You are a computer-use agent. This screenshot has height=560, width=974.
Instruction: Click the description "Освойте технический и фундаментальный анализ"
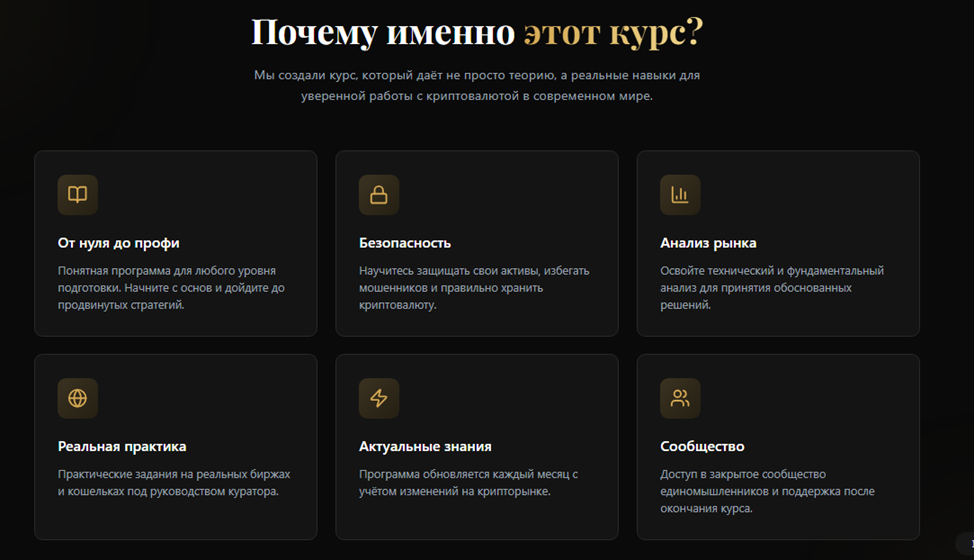point(772,288)
